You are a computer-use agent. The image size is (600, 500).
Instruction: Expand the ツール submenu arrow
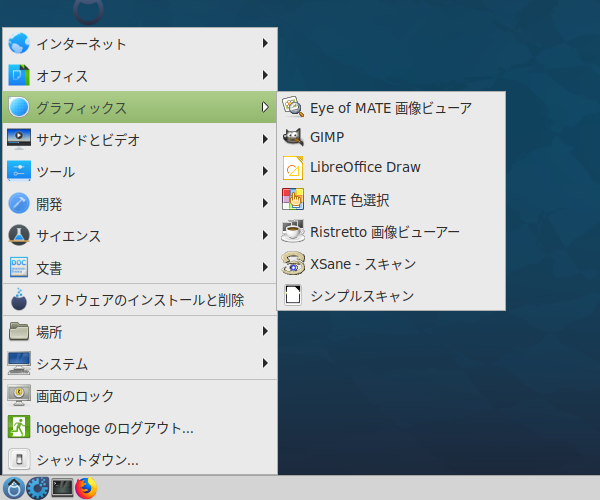(x=265, y=171)
